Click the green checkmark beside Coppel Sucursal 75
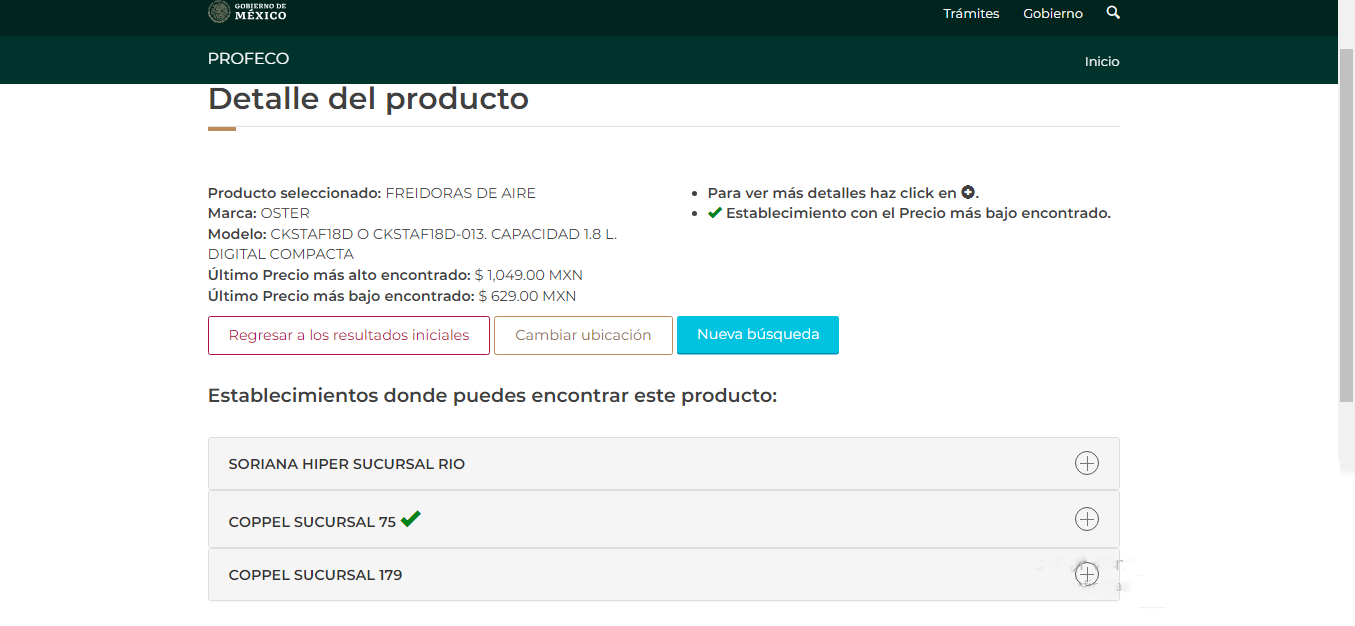This screenshot has height=626, width=1355. coord(410,519)
